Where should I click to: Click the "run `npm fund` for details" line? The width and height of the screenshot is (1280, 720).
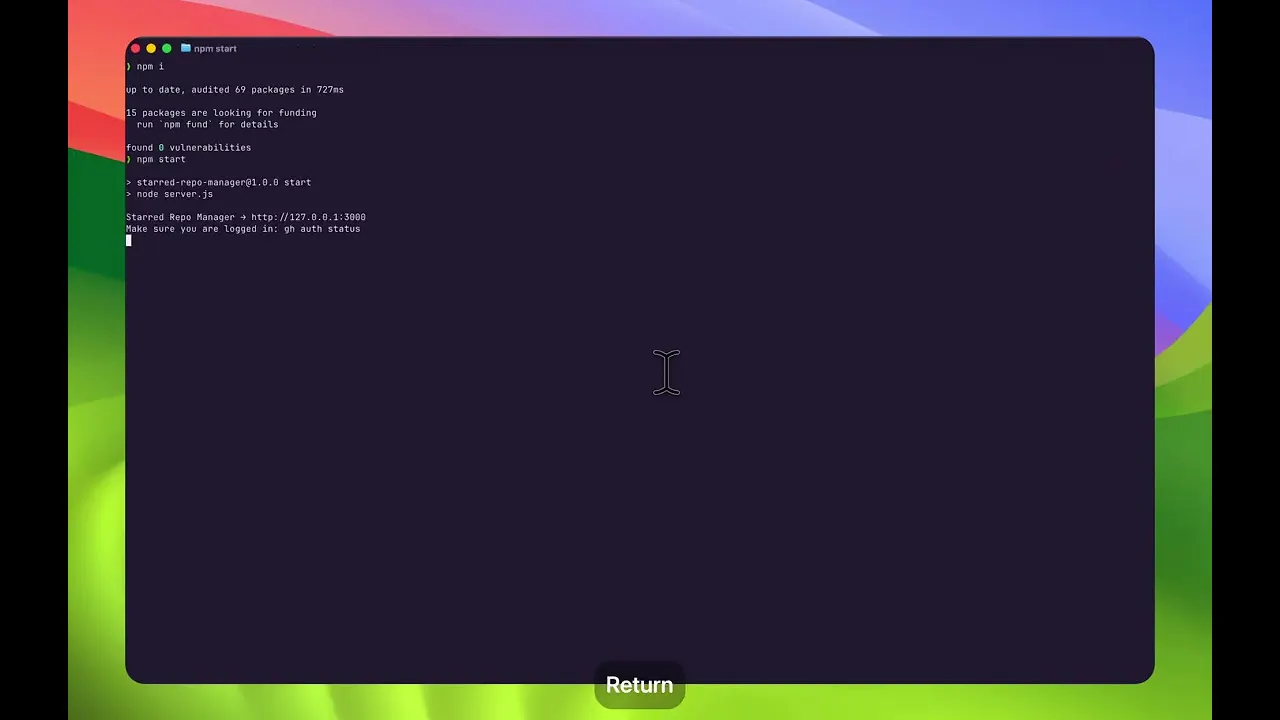[x=207, y=125]
